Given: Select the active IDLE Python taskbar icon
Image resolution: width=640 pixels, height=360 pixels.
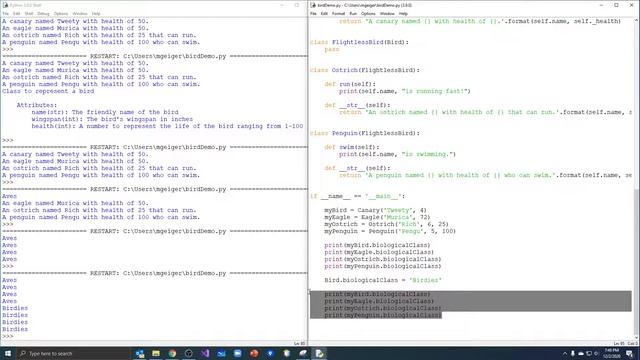Looking at the screenshot, I should [319, 353].
